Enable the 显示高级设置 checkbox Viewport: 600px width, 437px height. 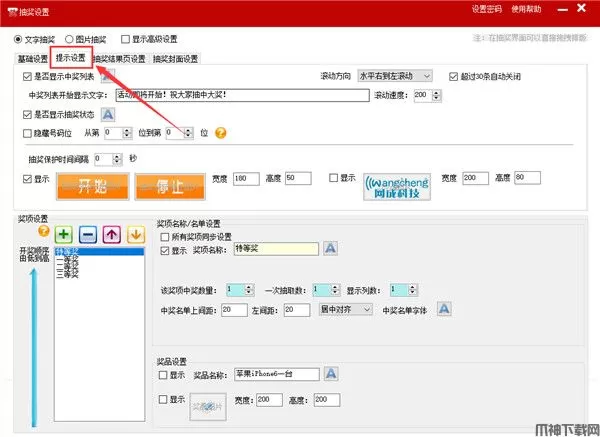(125, 40)
